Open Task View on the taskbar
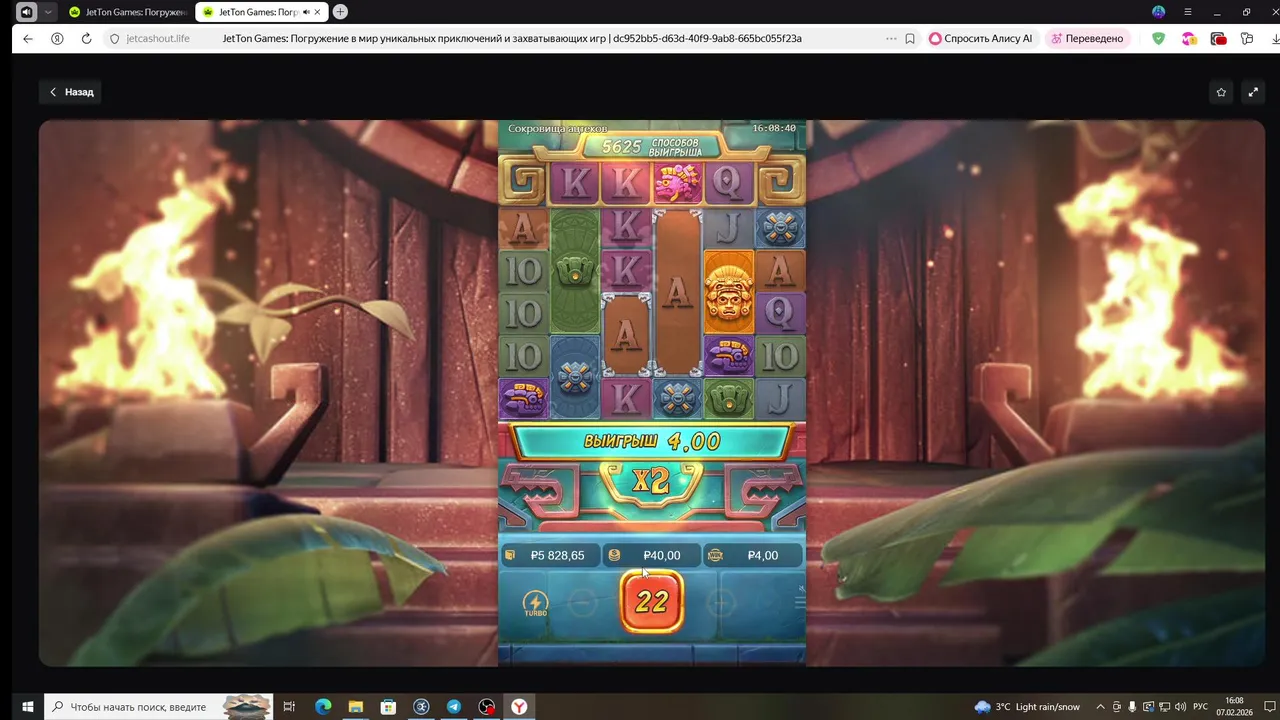 point(289,707)
